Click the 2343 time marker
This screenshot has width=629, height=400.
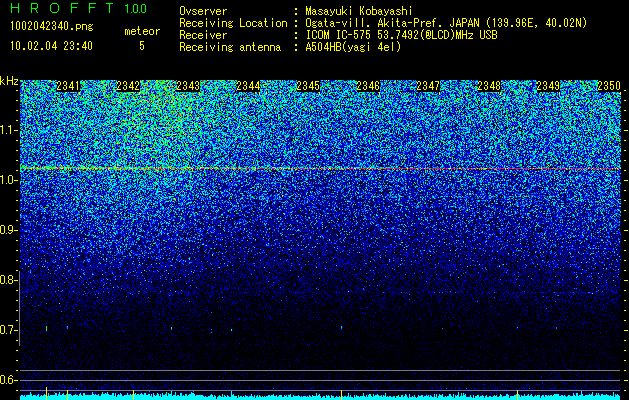(x=188, y=86)
